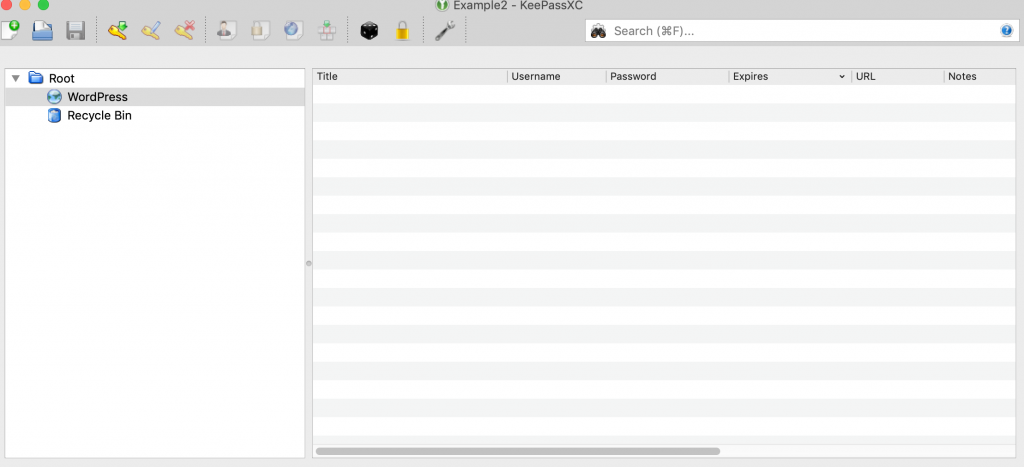Minimize the window with the yellow button

coord(25,5)
